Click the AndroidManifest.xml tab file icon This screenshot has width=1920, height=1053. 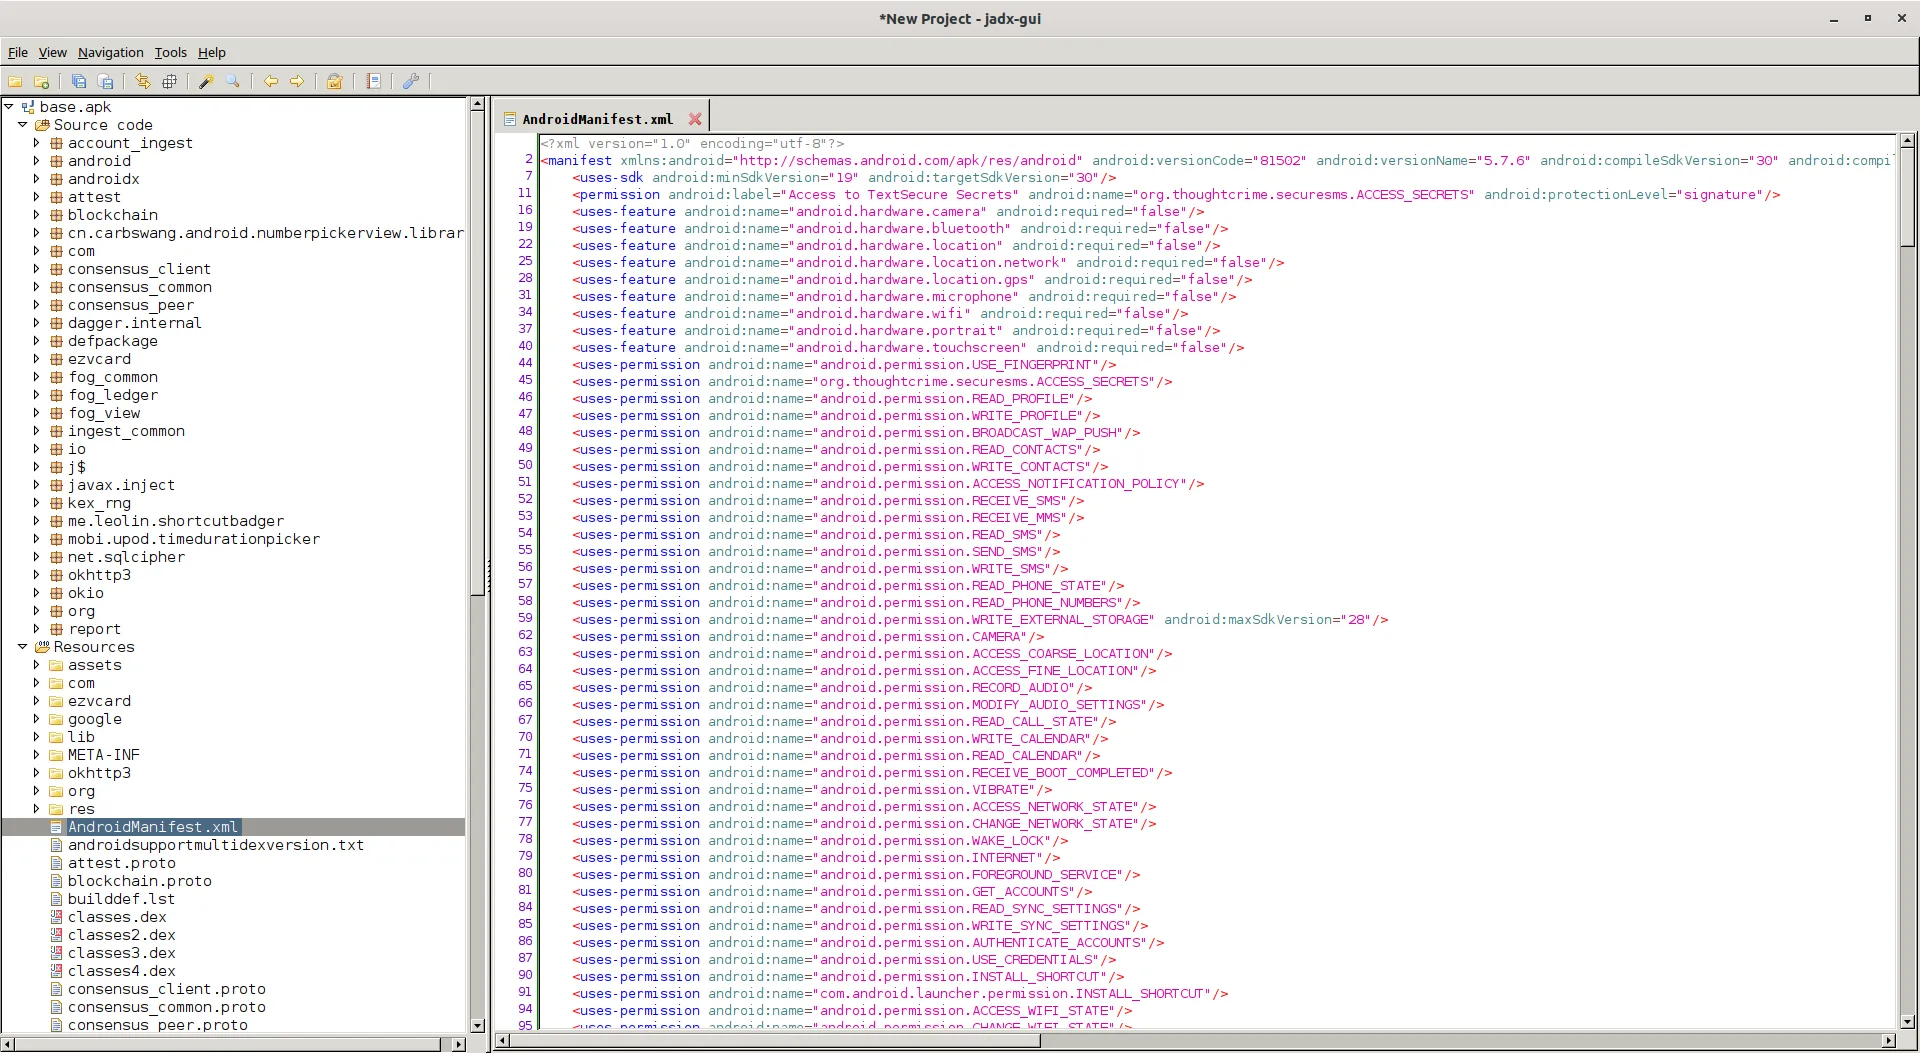pos(510,119)
